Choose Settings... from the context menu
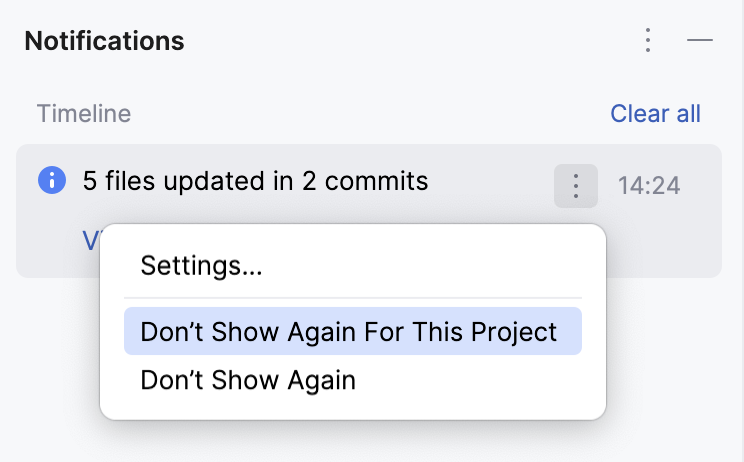The image size is (744, 462). pyautogui.click(x=201, y=266)
